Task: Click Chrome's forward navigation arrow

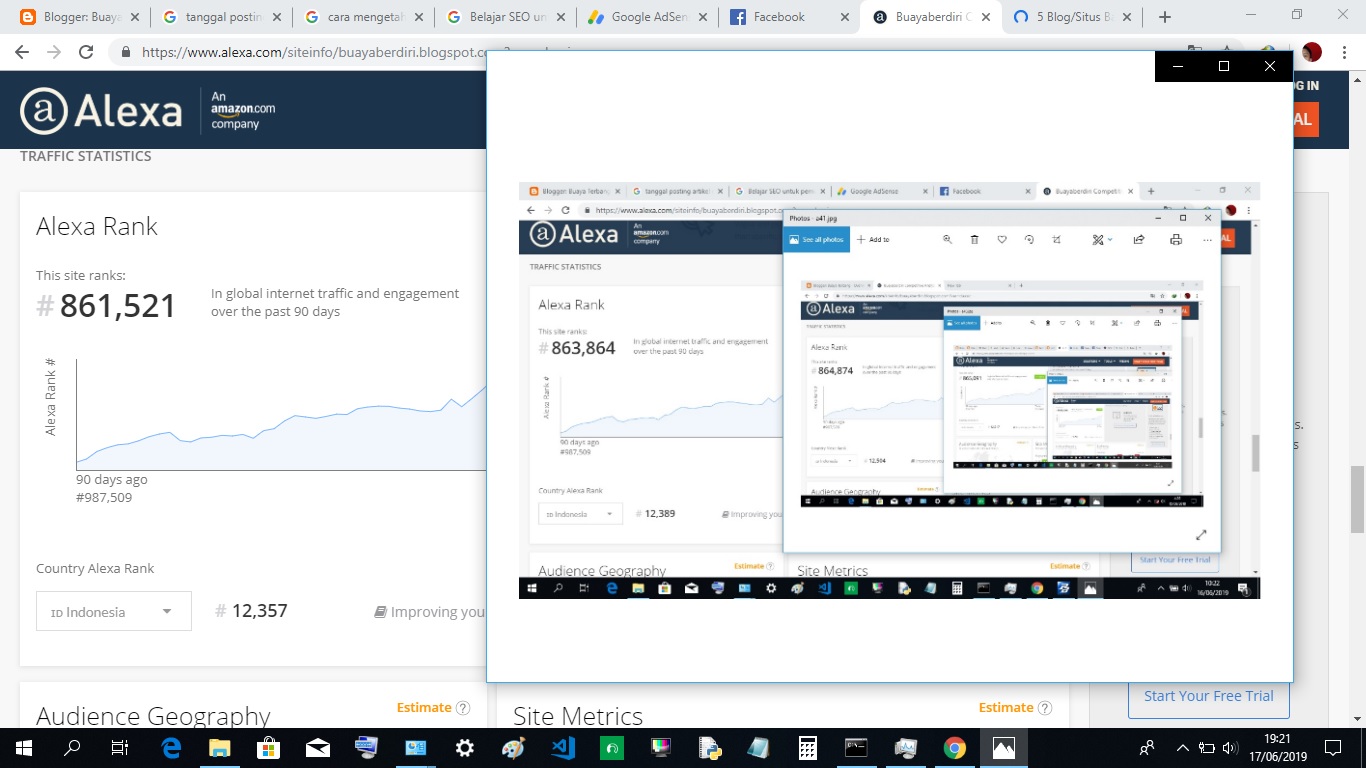Action: coord(52,53)
